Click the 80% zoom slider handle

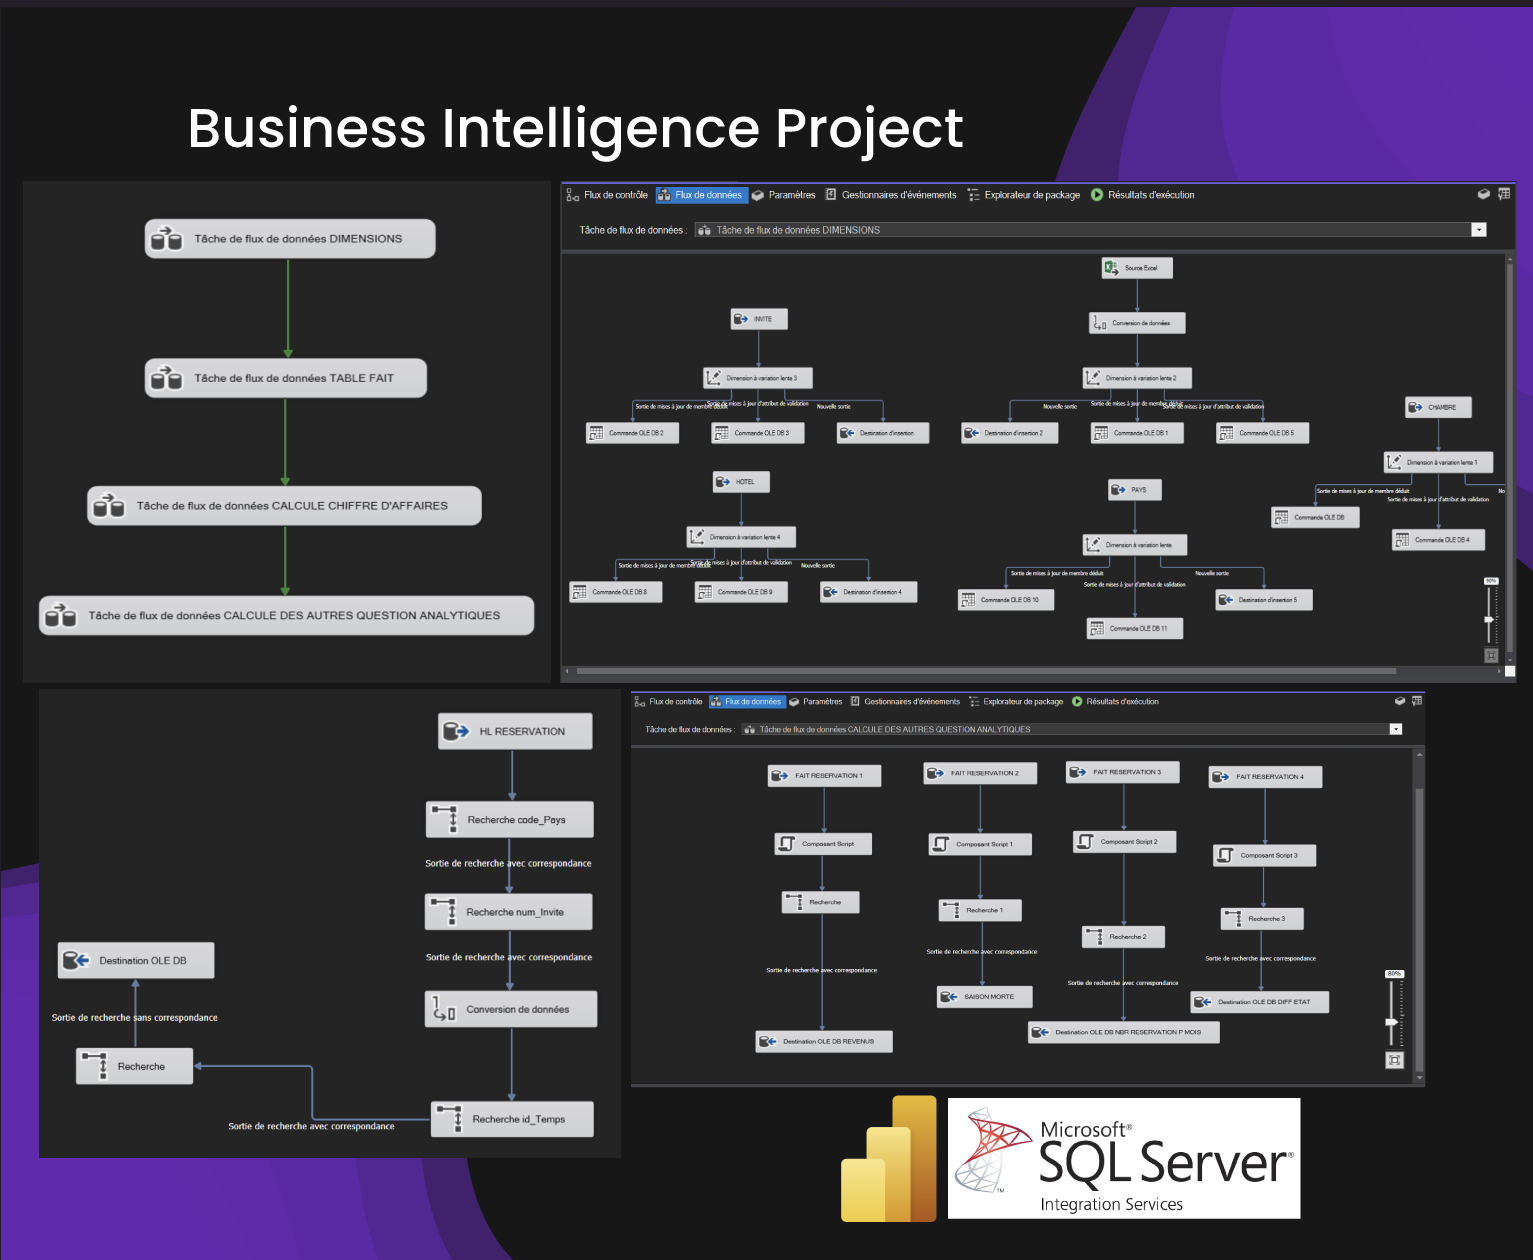click(1391, 1022)
